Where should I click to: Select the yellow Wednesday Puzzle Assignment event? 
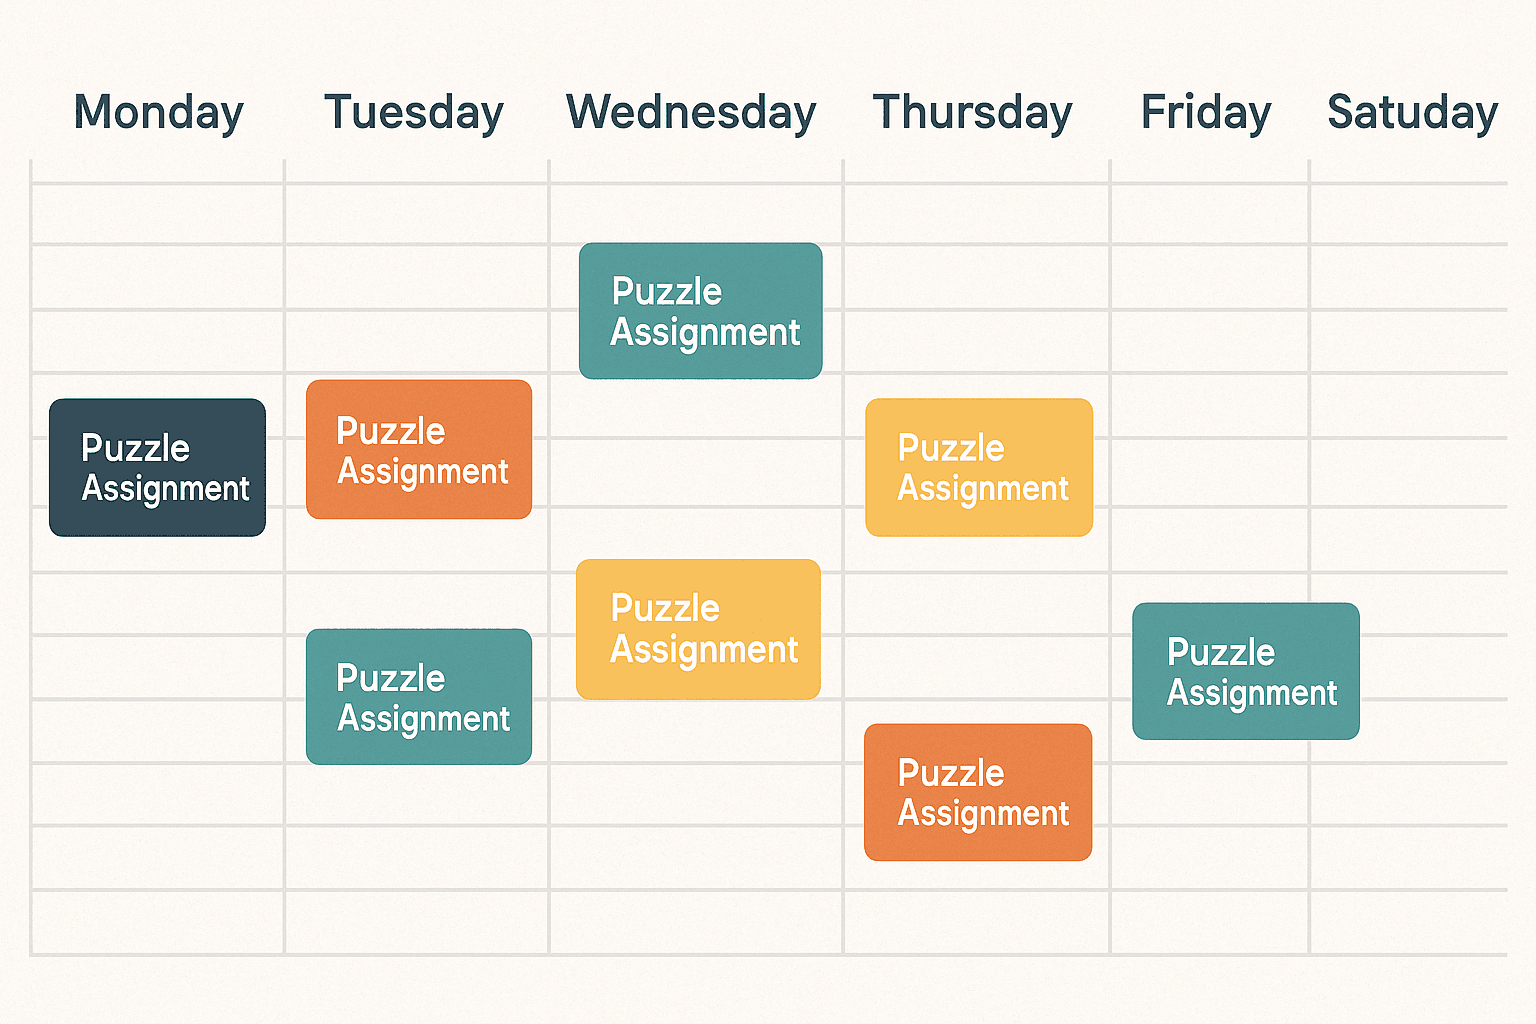pos(698,629)
